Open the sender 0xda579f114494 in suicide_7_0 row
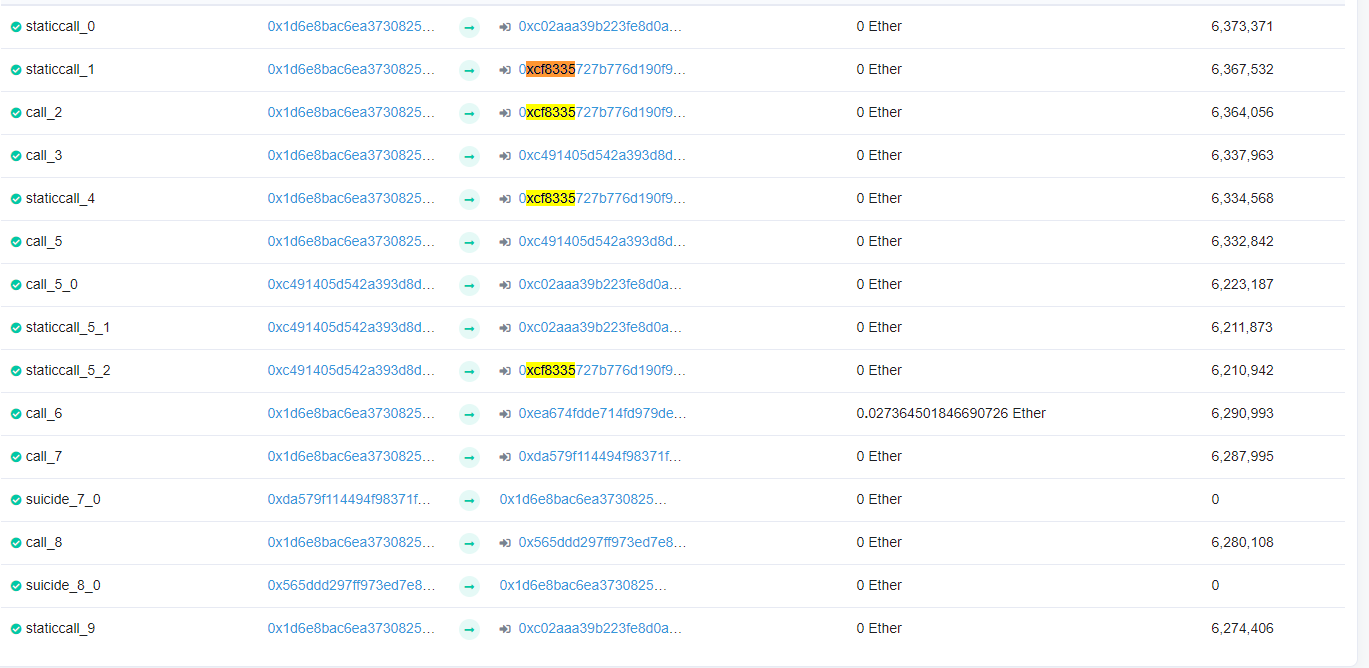This screenshot has height=668, width=1369. click(349, 500)
